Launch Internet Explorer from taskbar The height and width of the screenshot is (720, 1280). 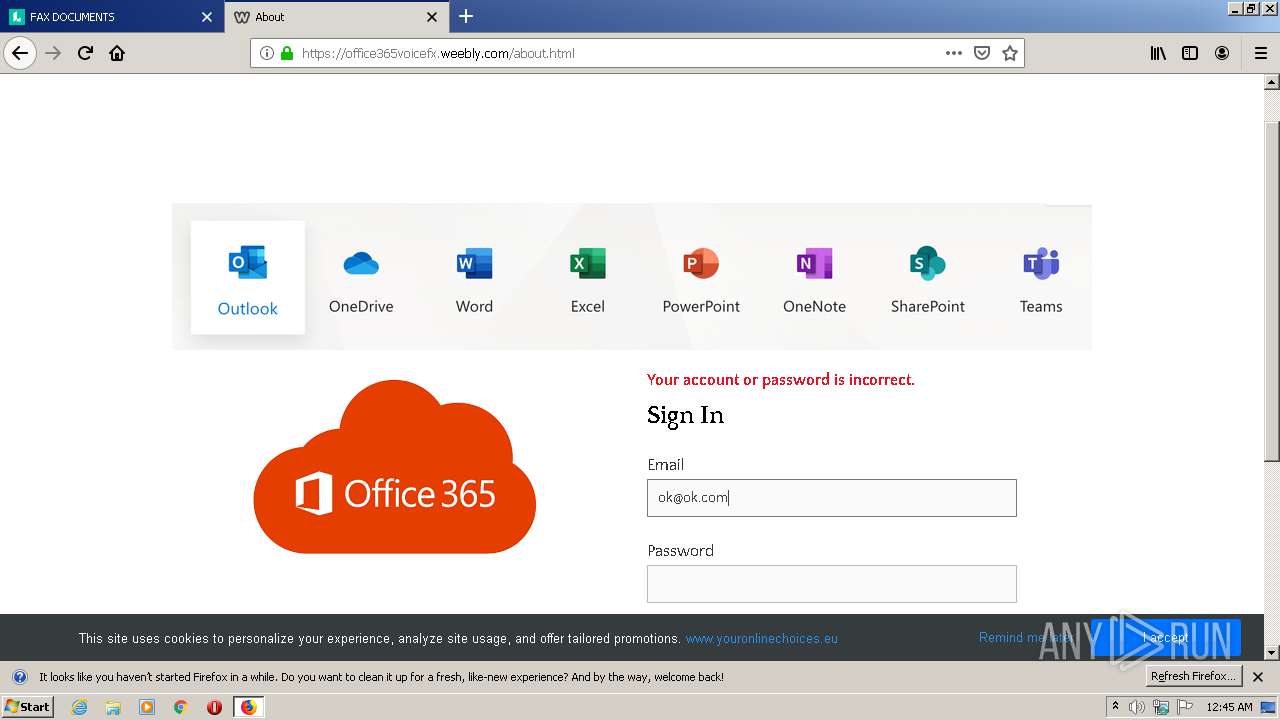(x=79, y=707)
